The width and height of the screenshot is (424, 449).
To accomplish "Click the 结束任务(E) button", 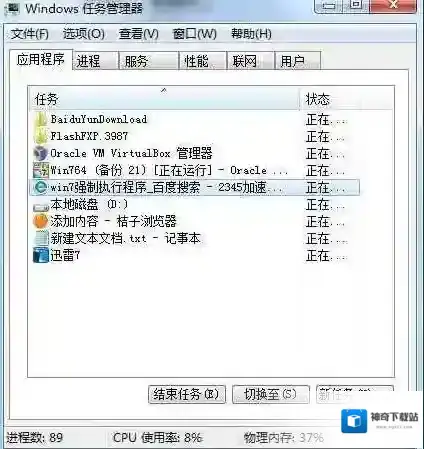I will 187,395.
